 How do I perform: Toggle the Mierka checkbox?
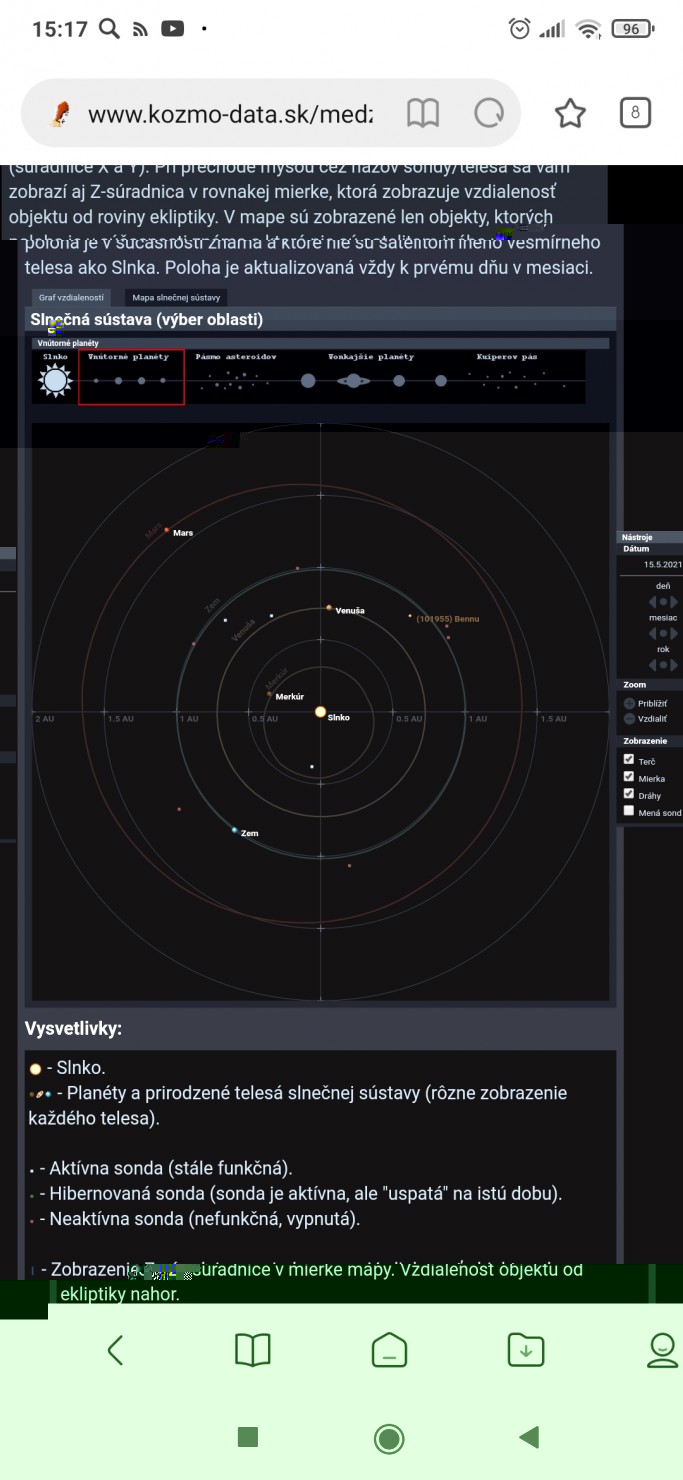pos(629,776)
